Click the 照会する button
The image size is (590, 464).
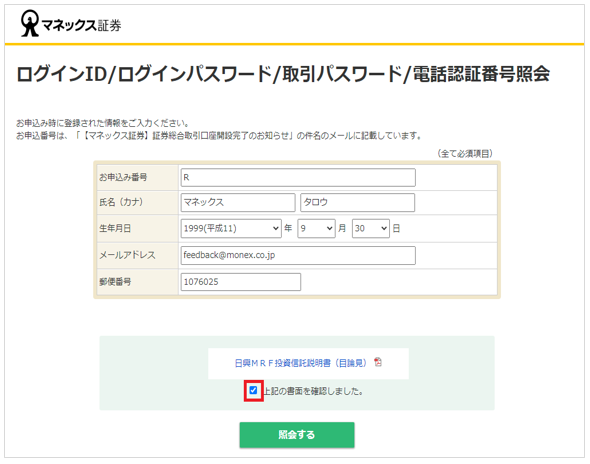[x=297, y=435]
